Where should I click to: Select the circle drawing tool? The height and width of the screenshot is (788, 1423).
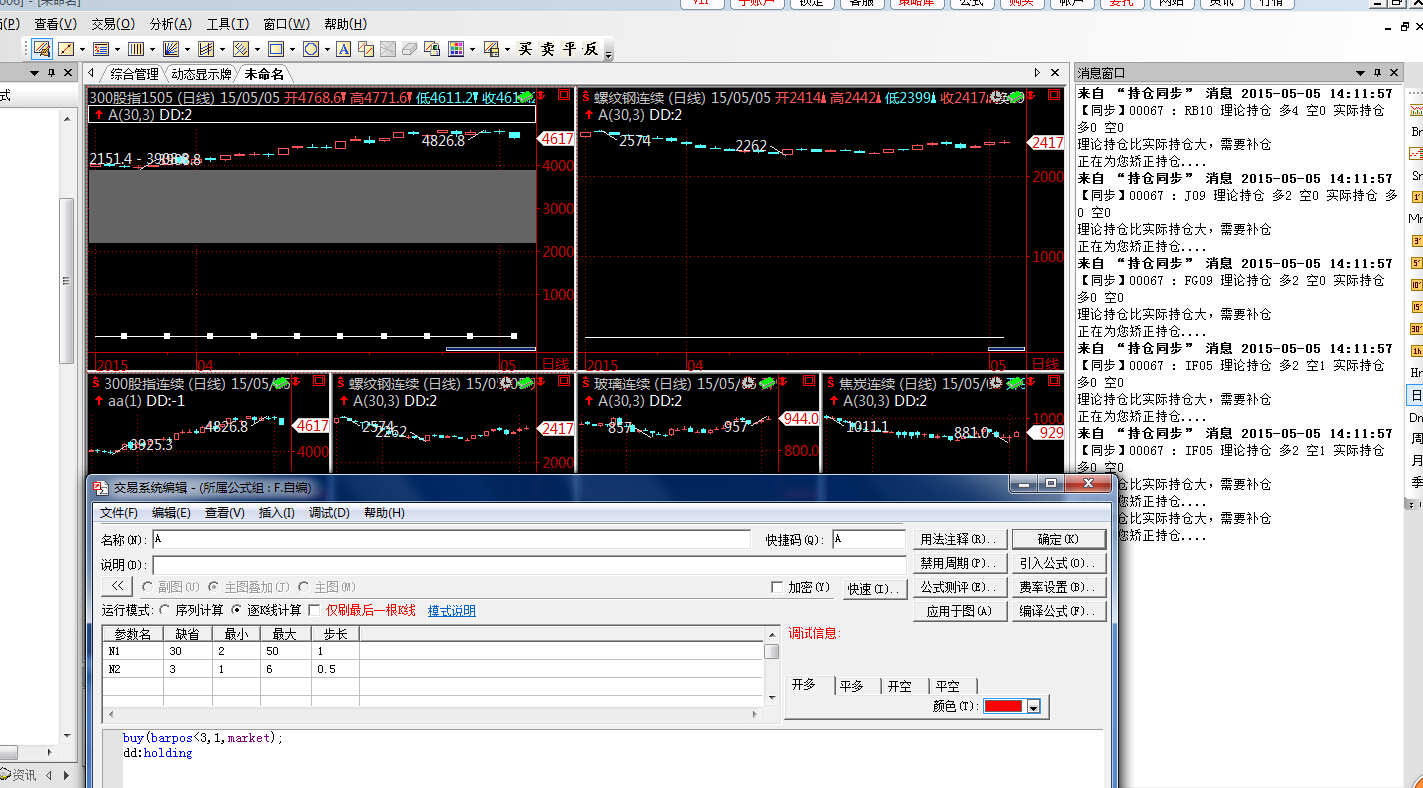[311, 49]
